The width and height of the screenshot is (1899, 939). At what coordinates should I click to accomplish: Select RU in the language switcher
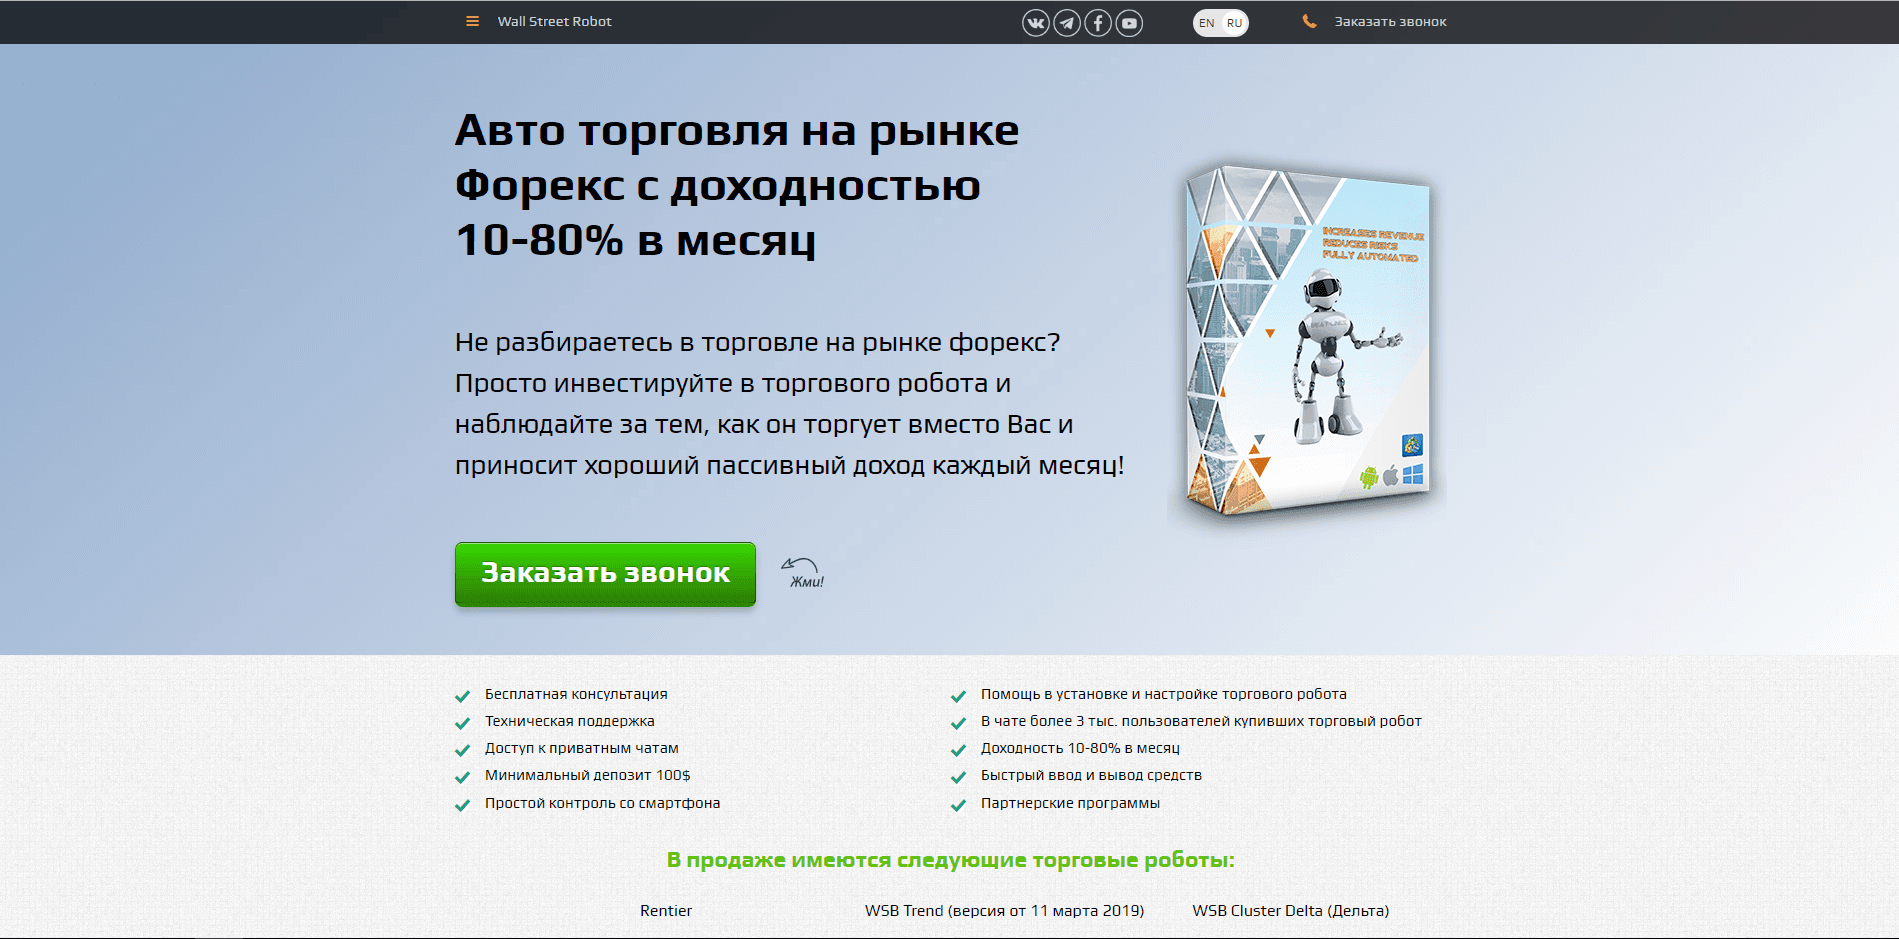point(1234,22)
